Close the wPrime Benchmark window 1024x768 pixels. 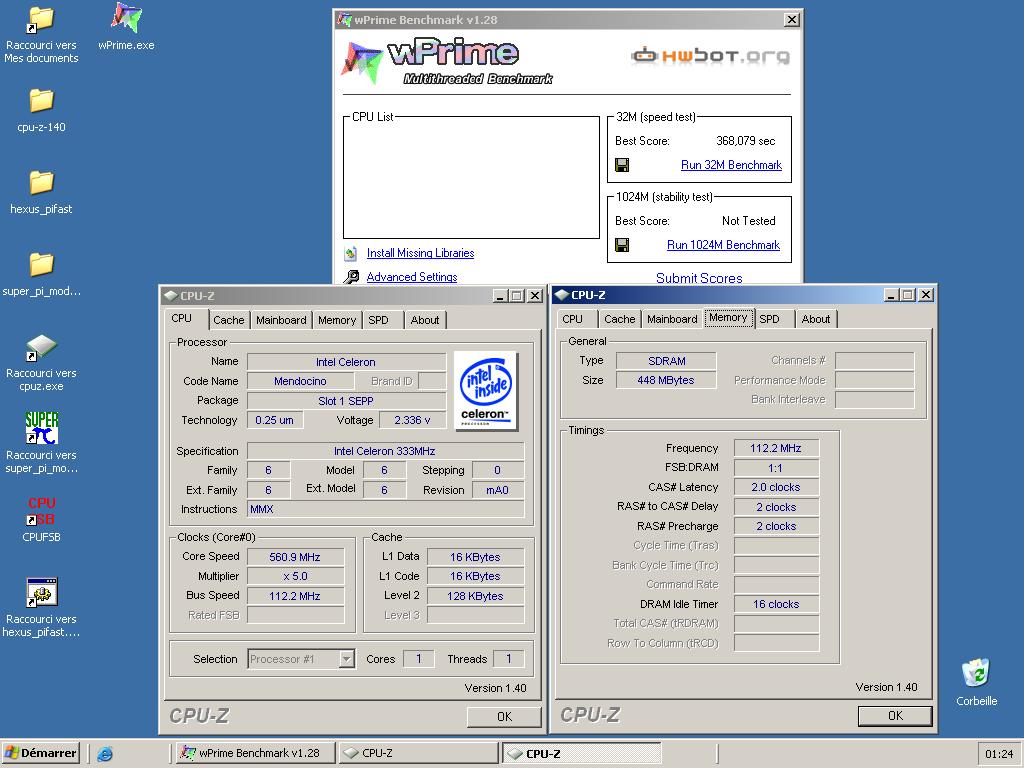[x=792, y=20]
